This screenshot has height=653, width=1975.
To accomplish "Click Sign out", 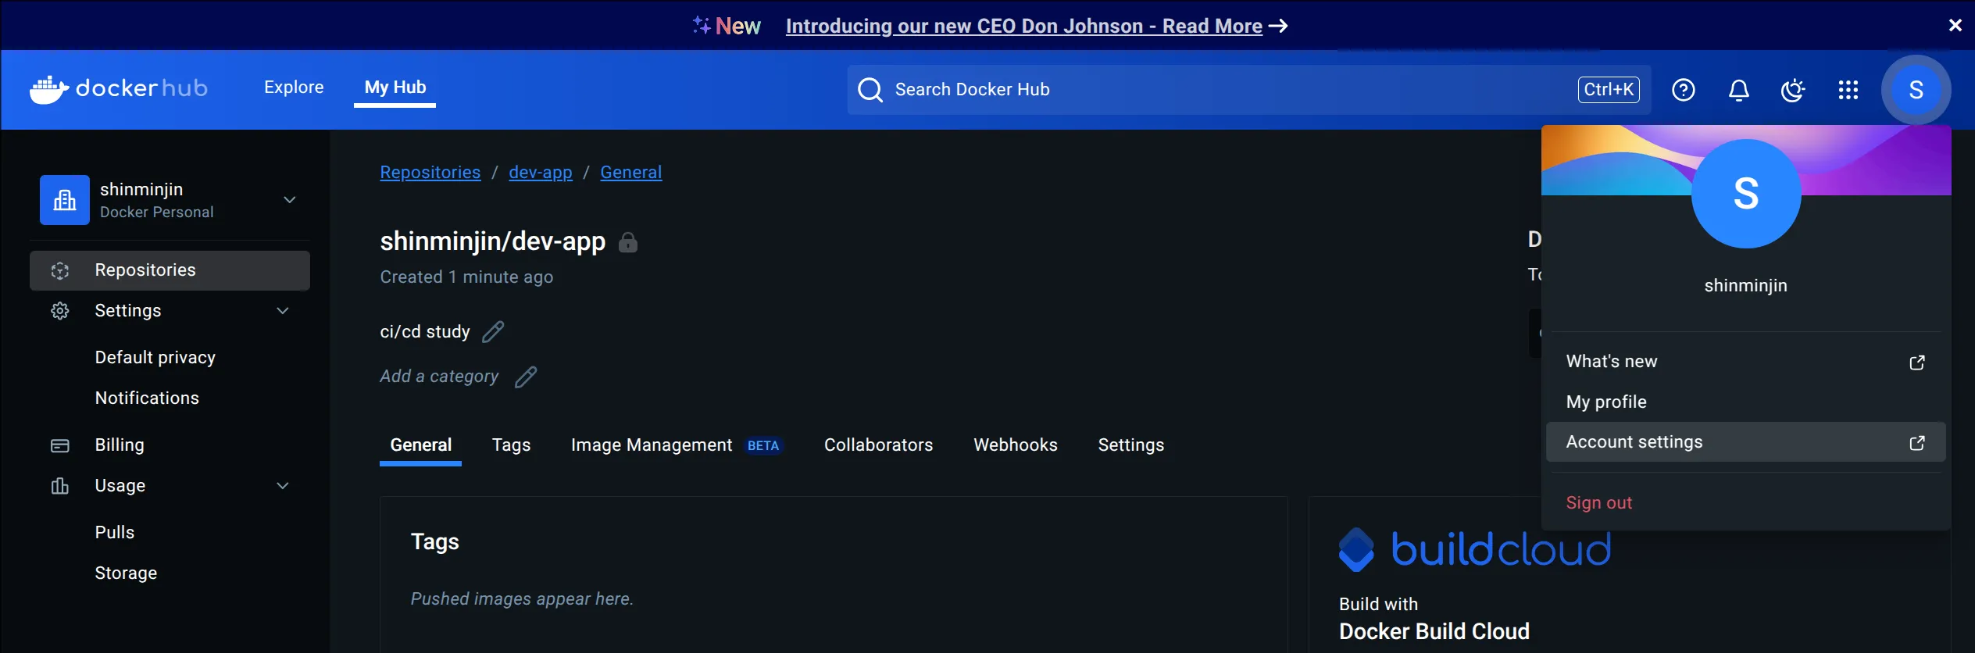I will [1599, 503].
